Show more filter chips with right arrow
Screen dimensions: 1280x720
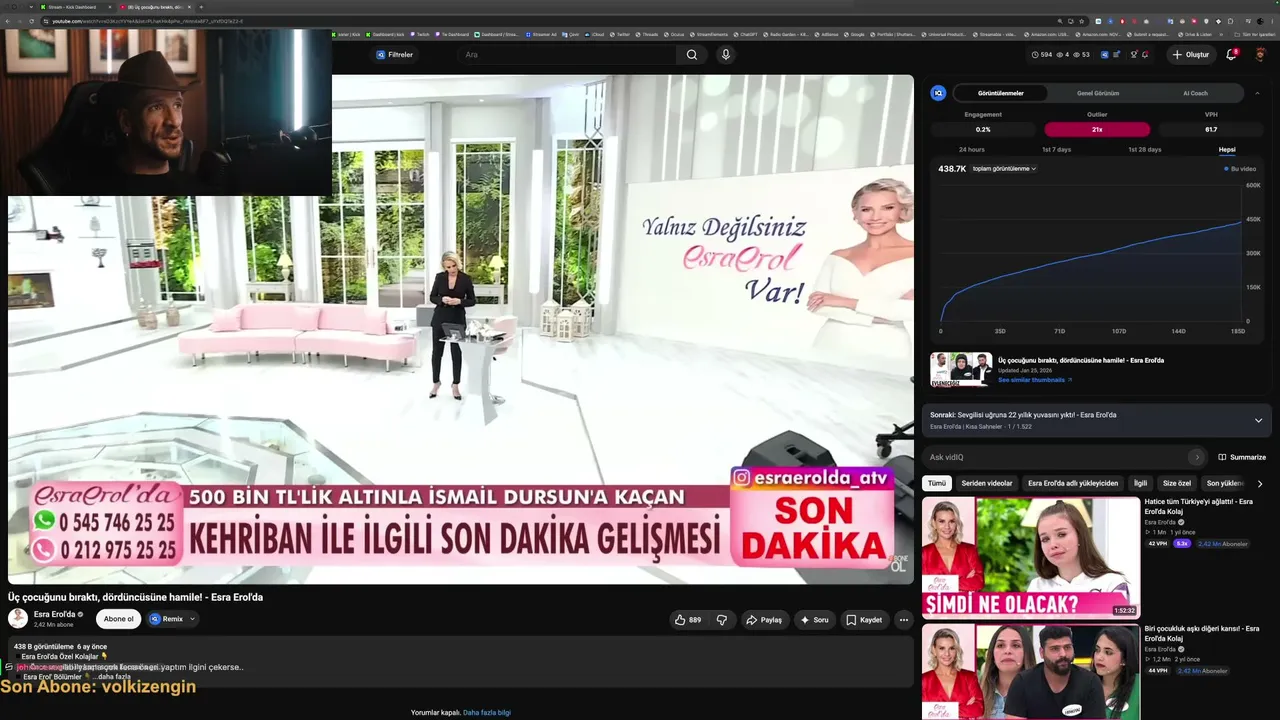click(1259, 483)
